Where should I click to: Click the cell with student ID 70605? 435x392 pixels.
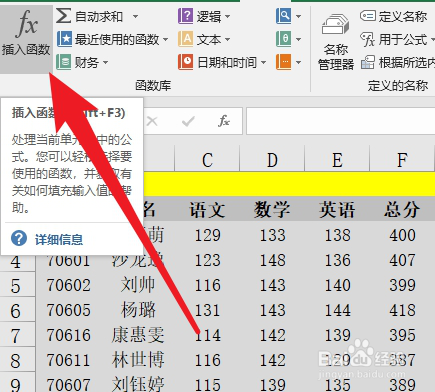[69, 310]
